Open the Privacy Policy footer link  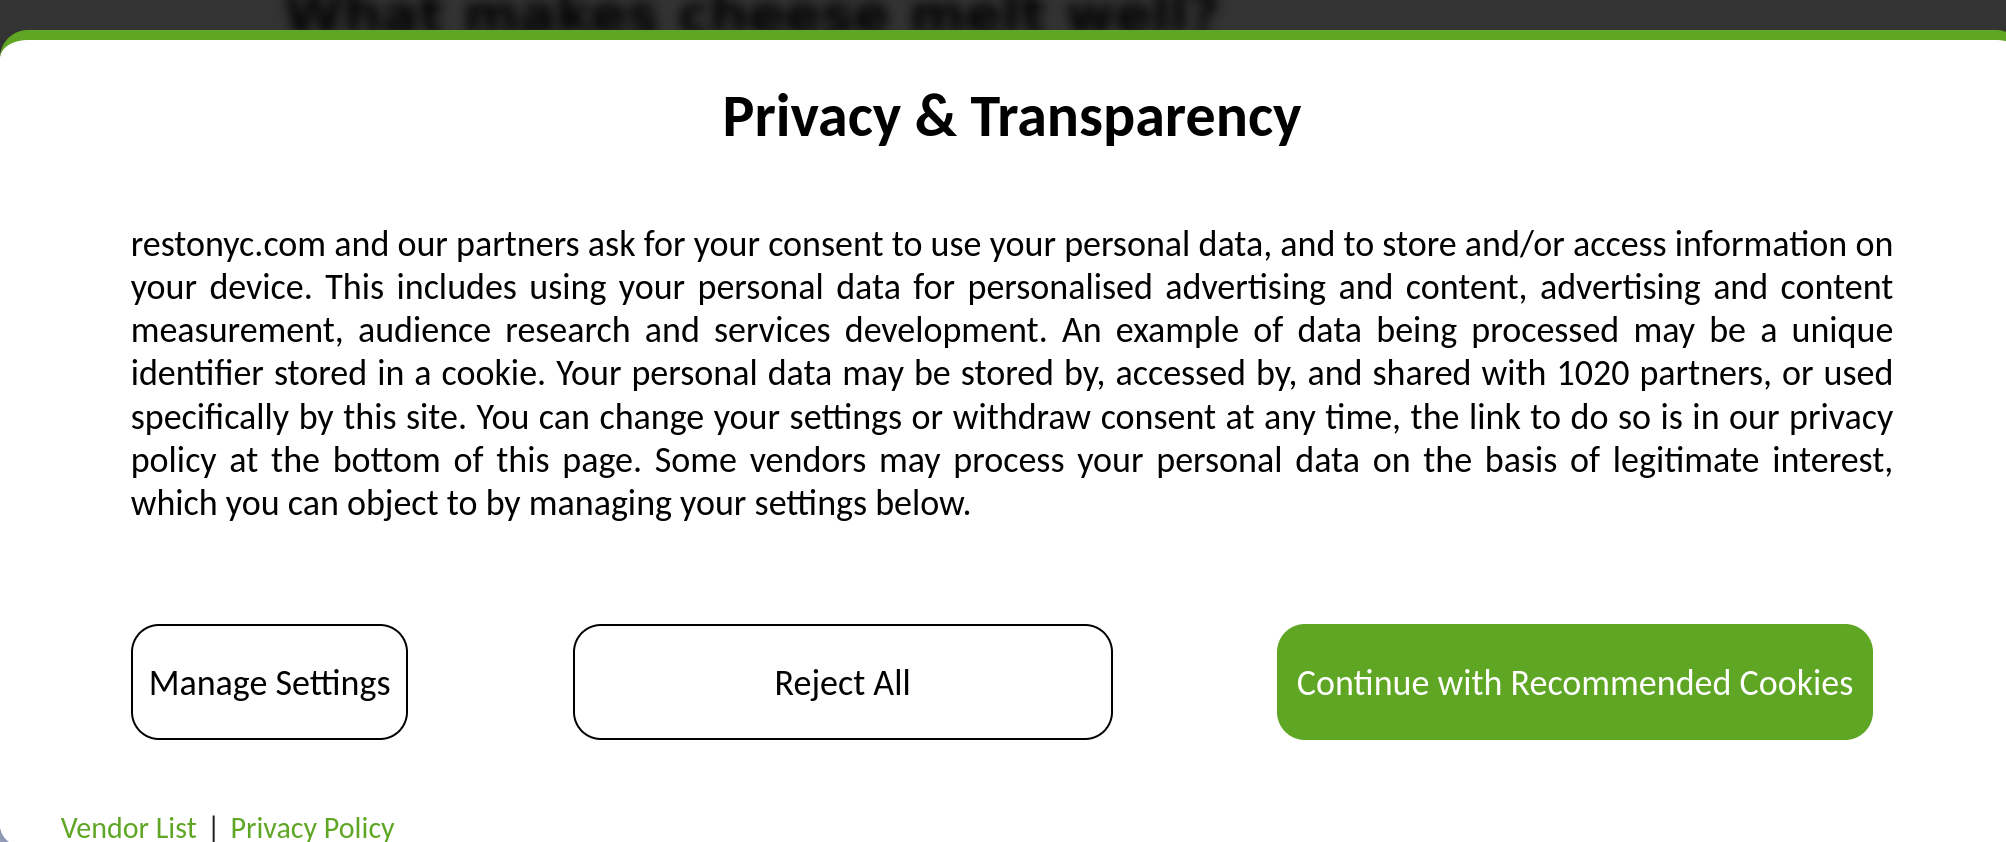pyautogui.click(x=312, y=827)
